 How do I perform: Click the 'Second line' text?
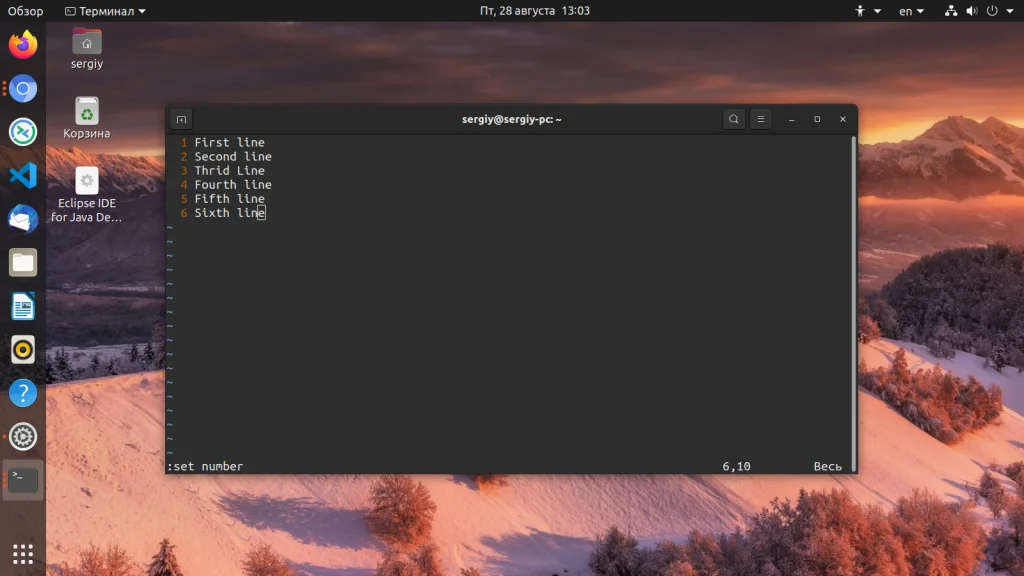point(233,157)
